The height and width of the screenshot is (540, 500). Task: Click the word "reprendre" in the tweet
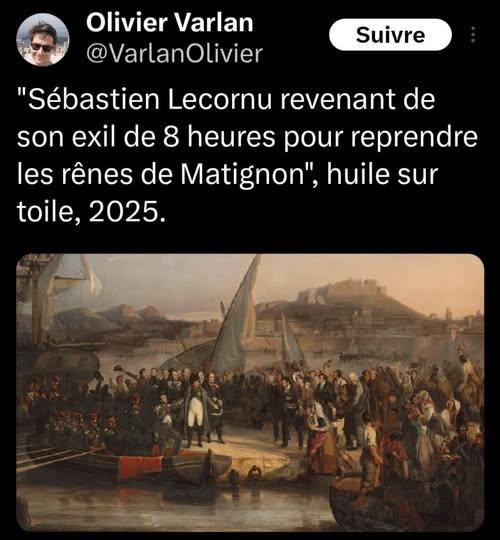click(x=414, y=138)
